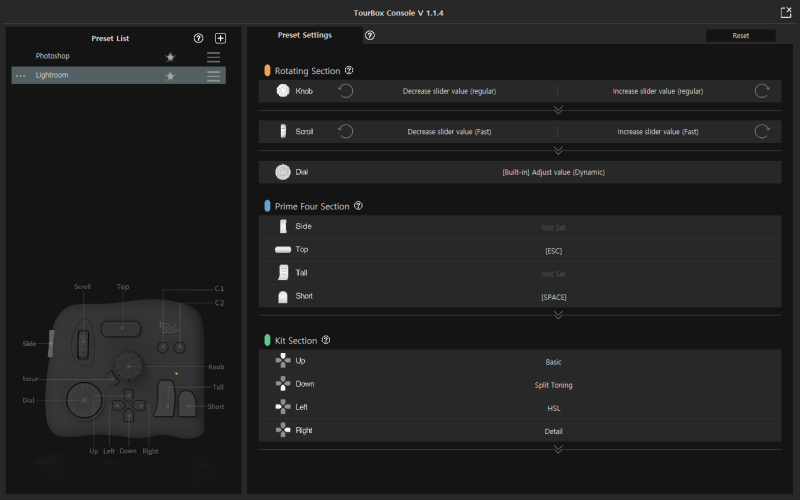Open hamburger menu for Photoshop preset
This screenshot has width=800, height=500.
213,57
